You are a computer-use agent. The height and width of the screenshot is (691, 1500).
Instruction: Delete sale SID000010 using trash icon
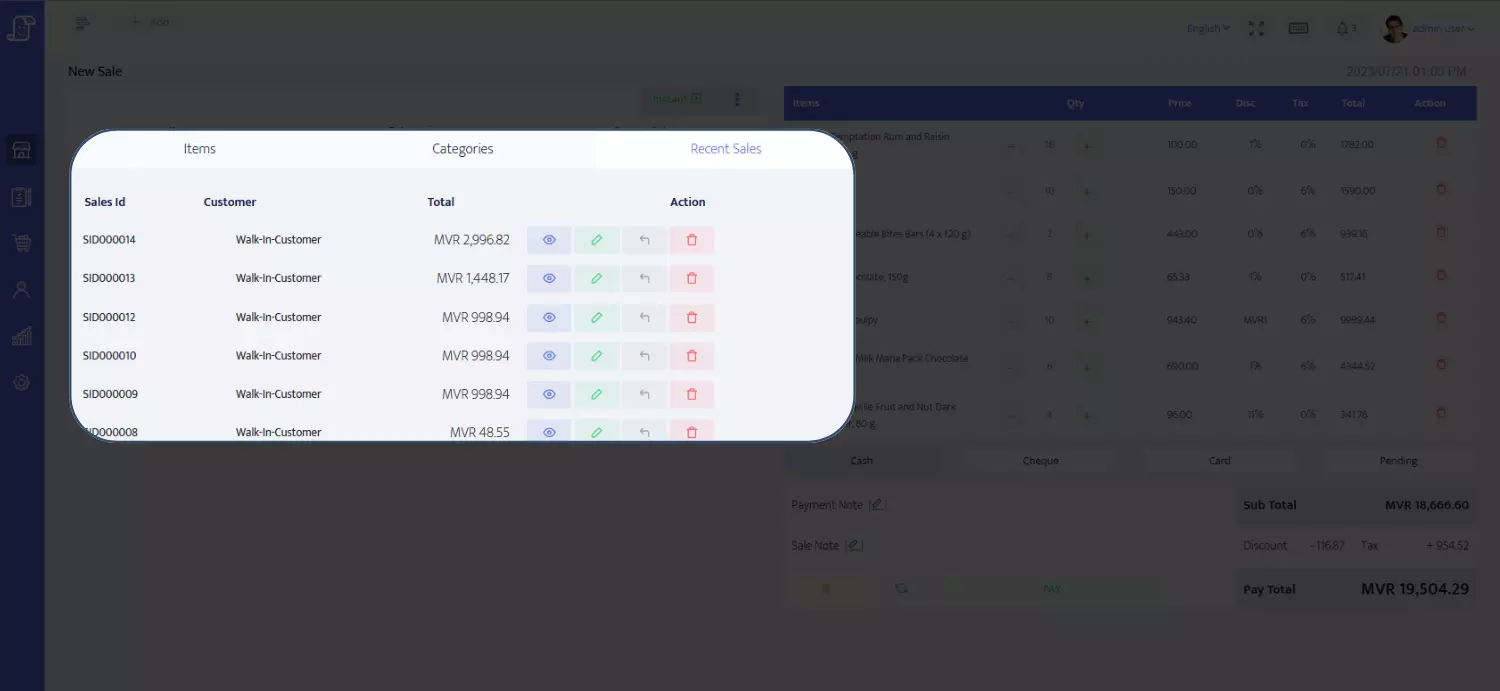(691, 356)
